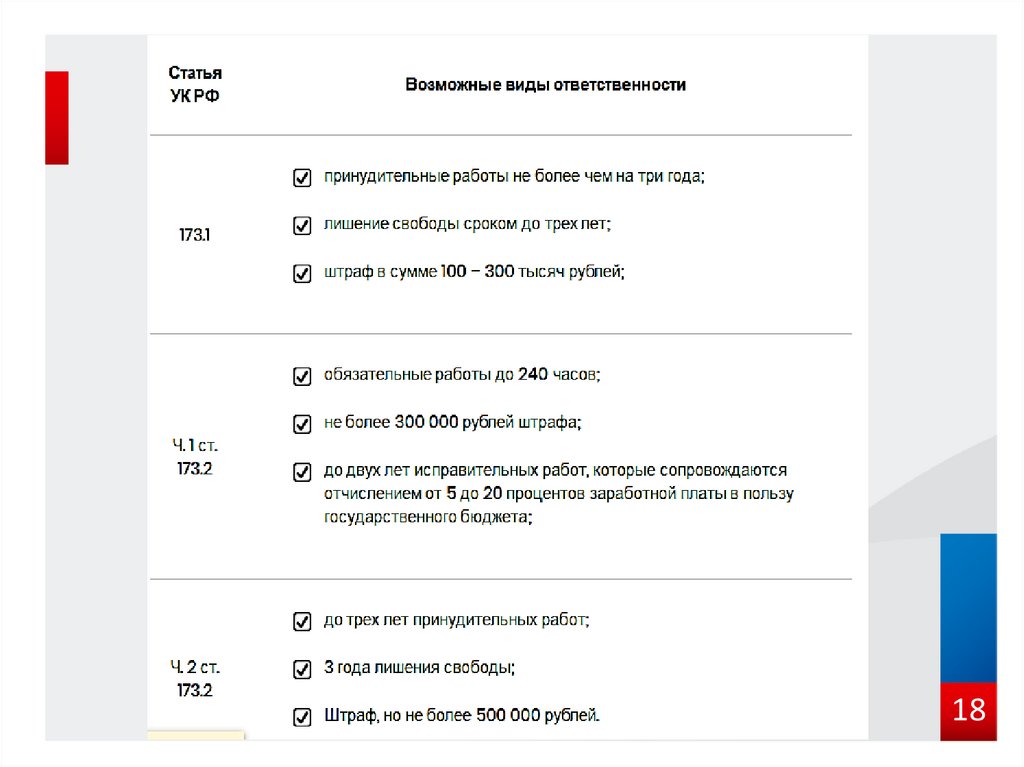Click the 'Статья УК РФ' column header
Screen dimensions: 1024x767
point(195,84)
